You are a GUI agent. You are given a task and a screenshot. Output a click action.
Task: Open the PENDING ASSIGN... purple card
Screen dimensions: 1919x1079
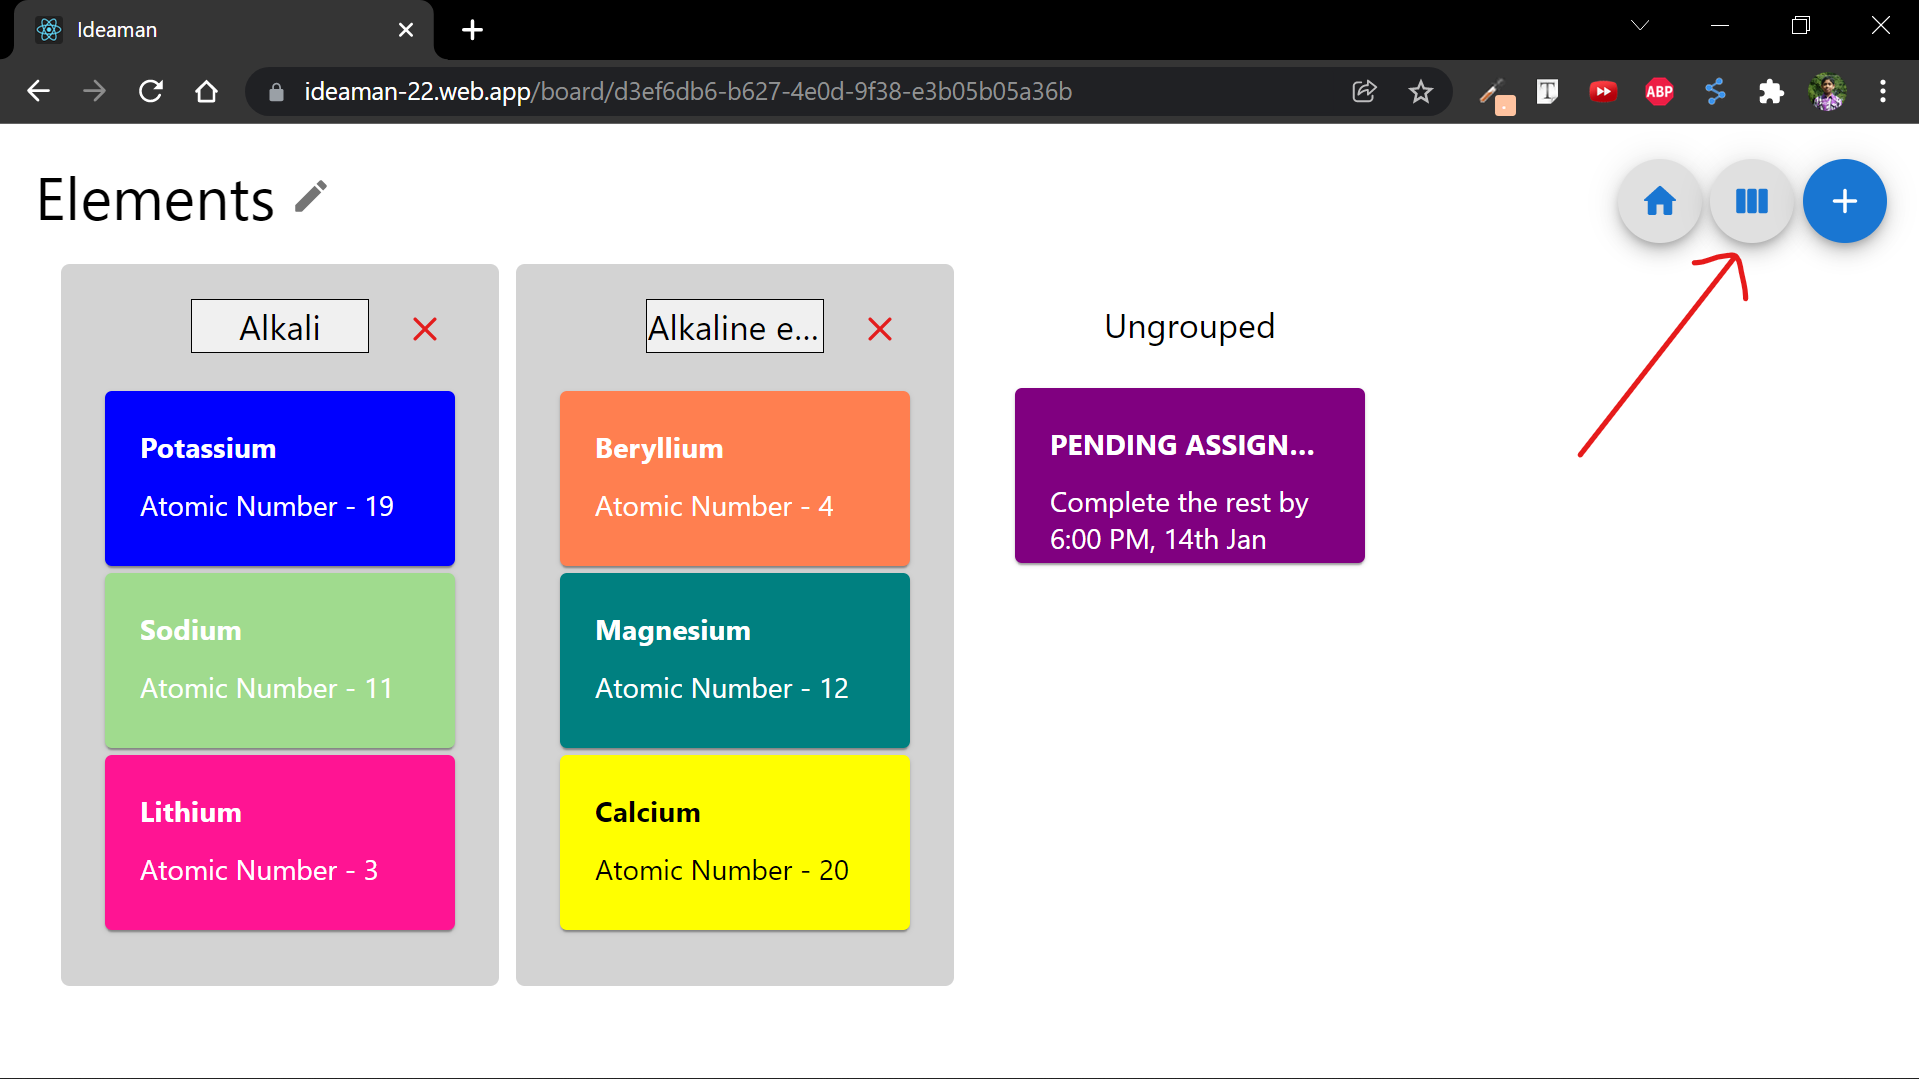click(1190, 475)
